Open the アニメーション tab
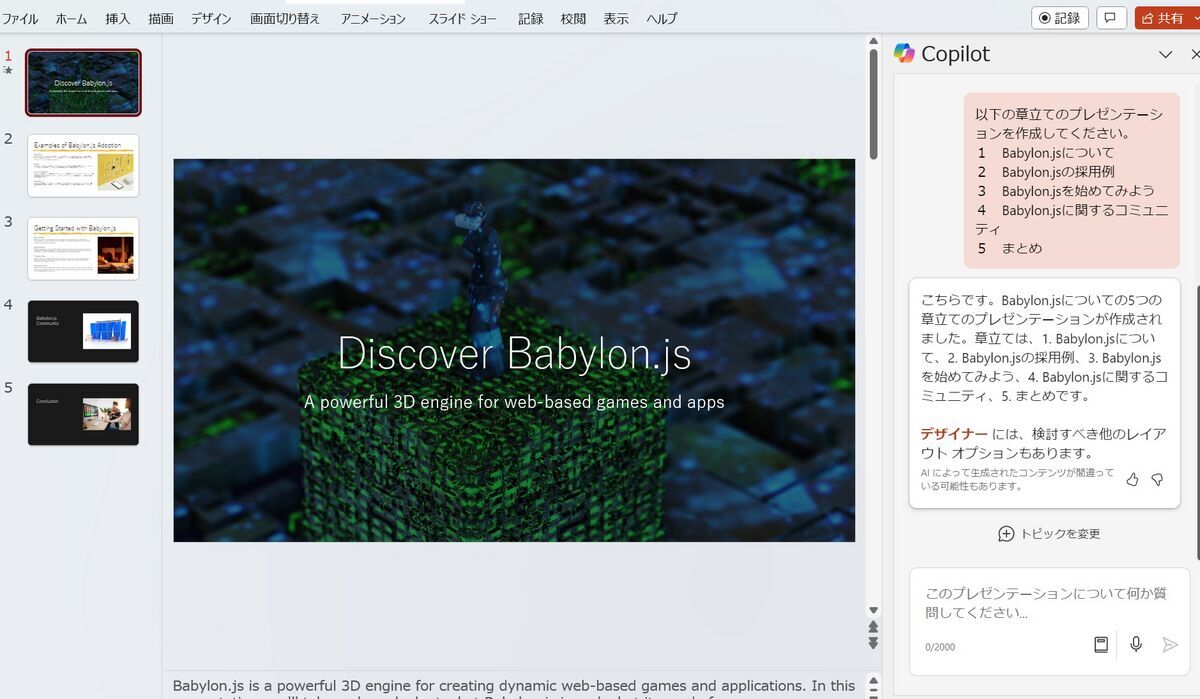This screenshot has width=1200, height=699. [x=373, y=19]
